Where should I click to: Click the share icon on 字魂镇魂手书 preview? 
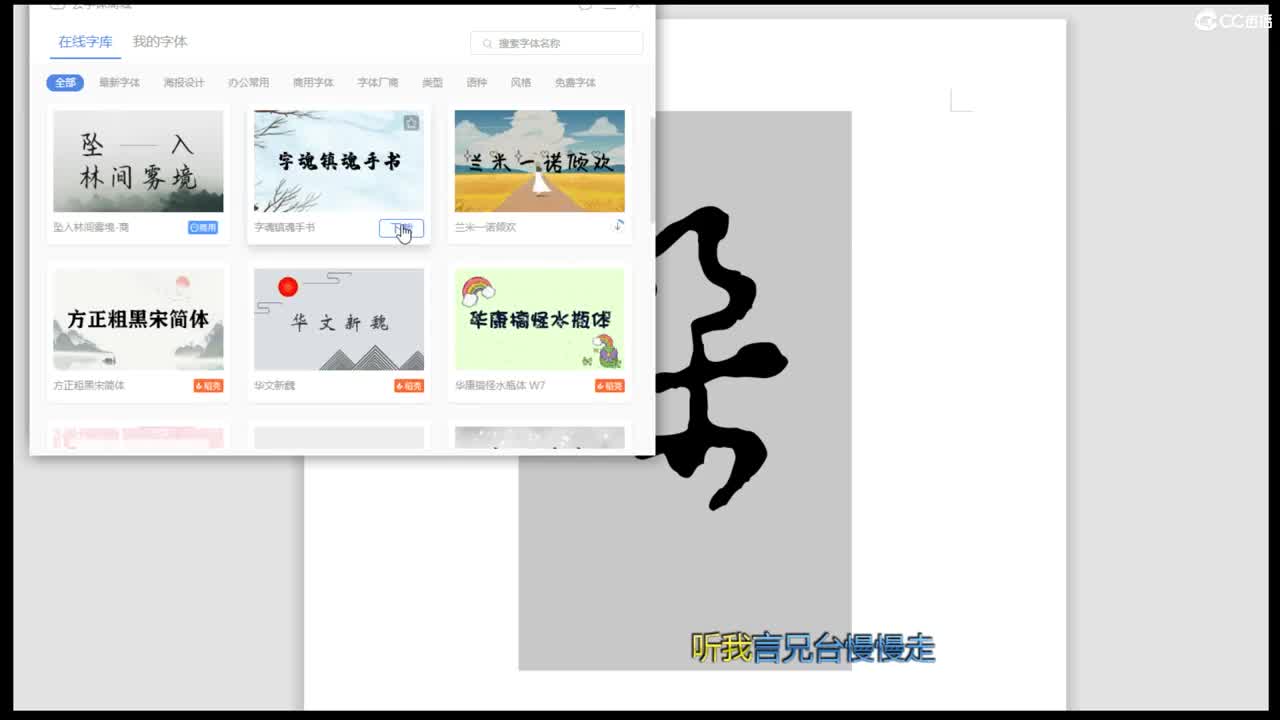coord(411,121)
